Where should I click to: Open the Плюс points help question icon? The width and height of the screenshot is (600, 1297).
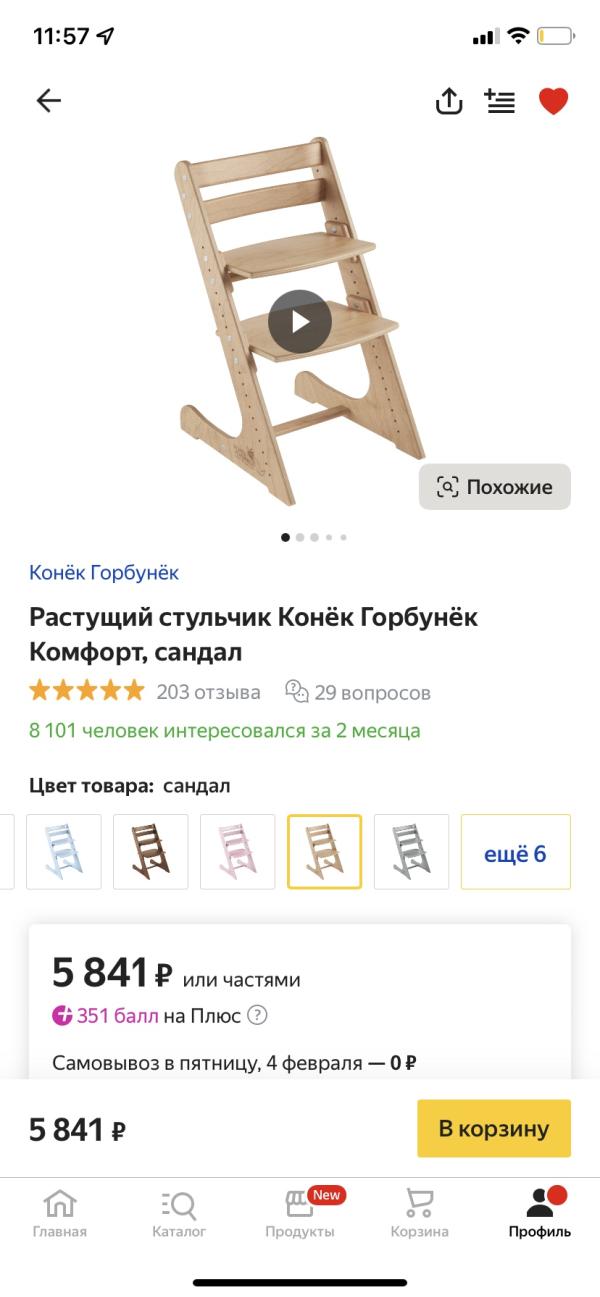coord(257,1016)
